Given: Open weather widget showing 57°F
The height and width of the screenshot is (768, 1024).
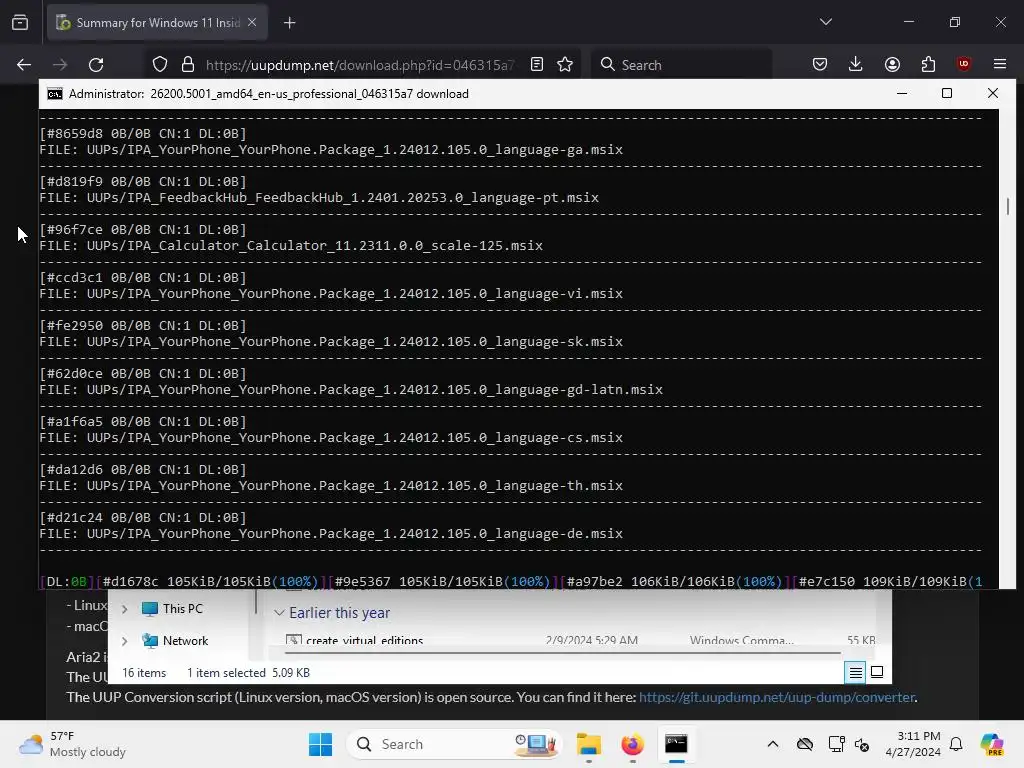Looking at the screenshot, I should (x=72, y=744).
